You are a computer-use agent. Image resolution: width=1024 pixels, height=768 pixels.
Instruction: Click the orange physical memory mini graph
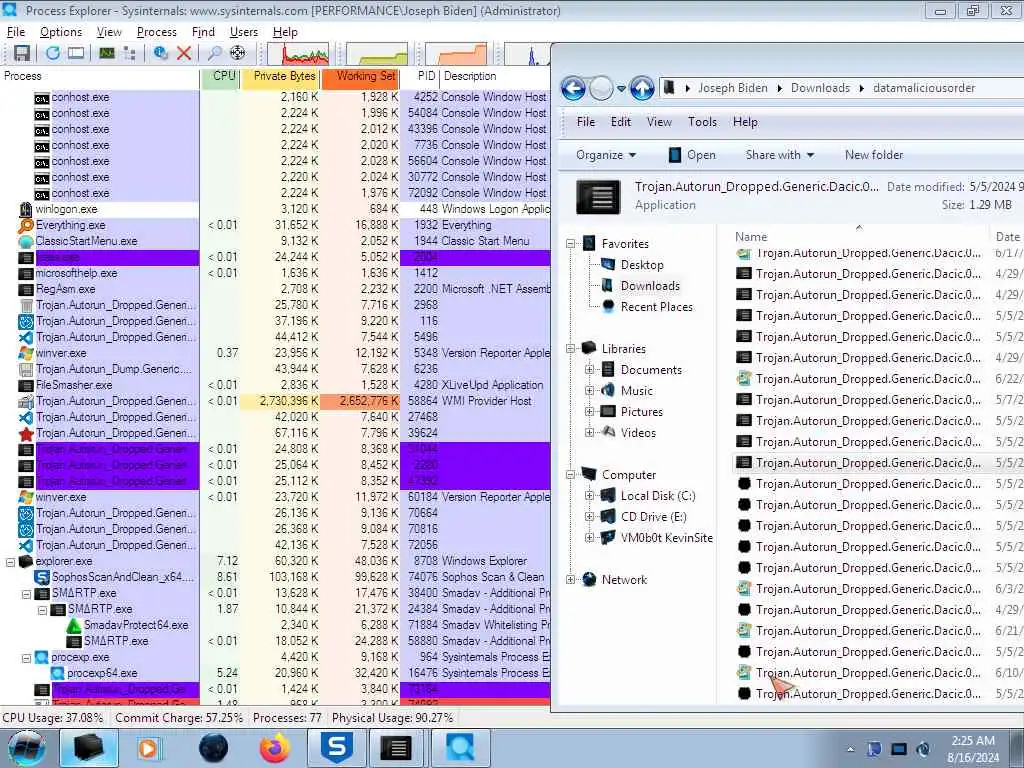455,54
